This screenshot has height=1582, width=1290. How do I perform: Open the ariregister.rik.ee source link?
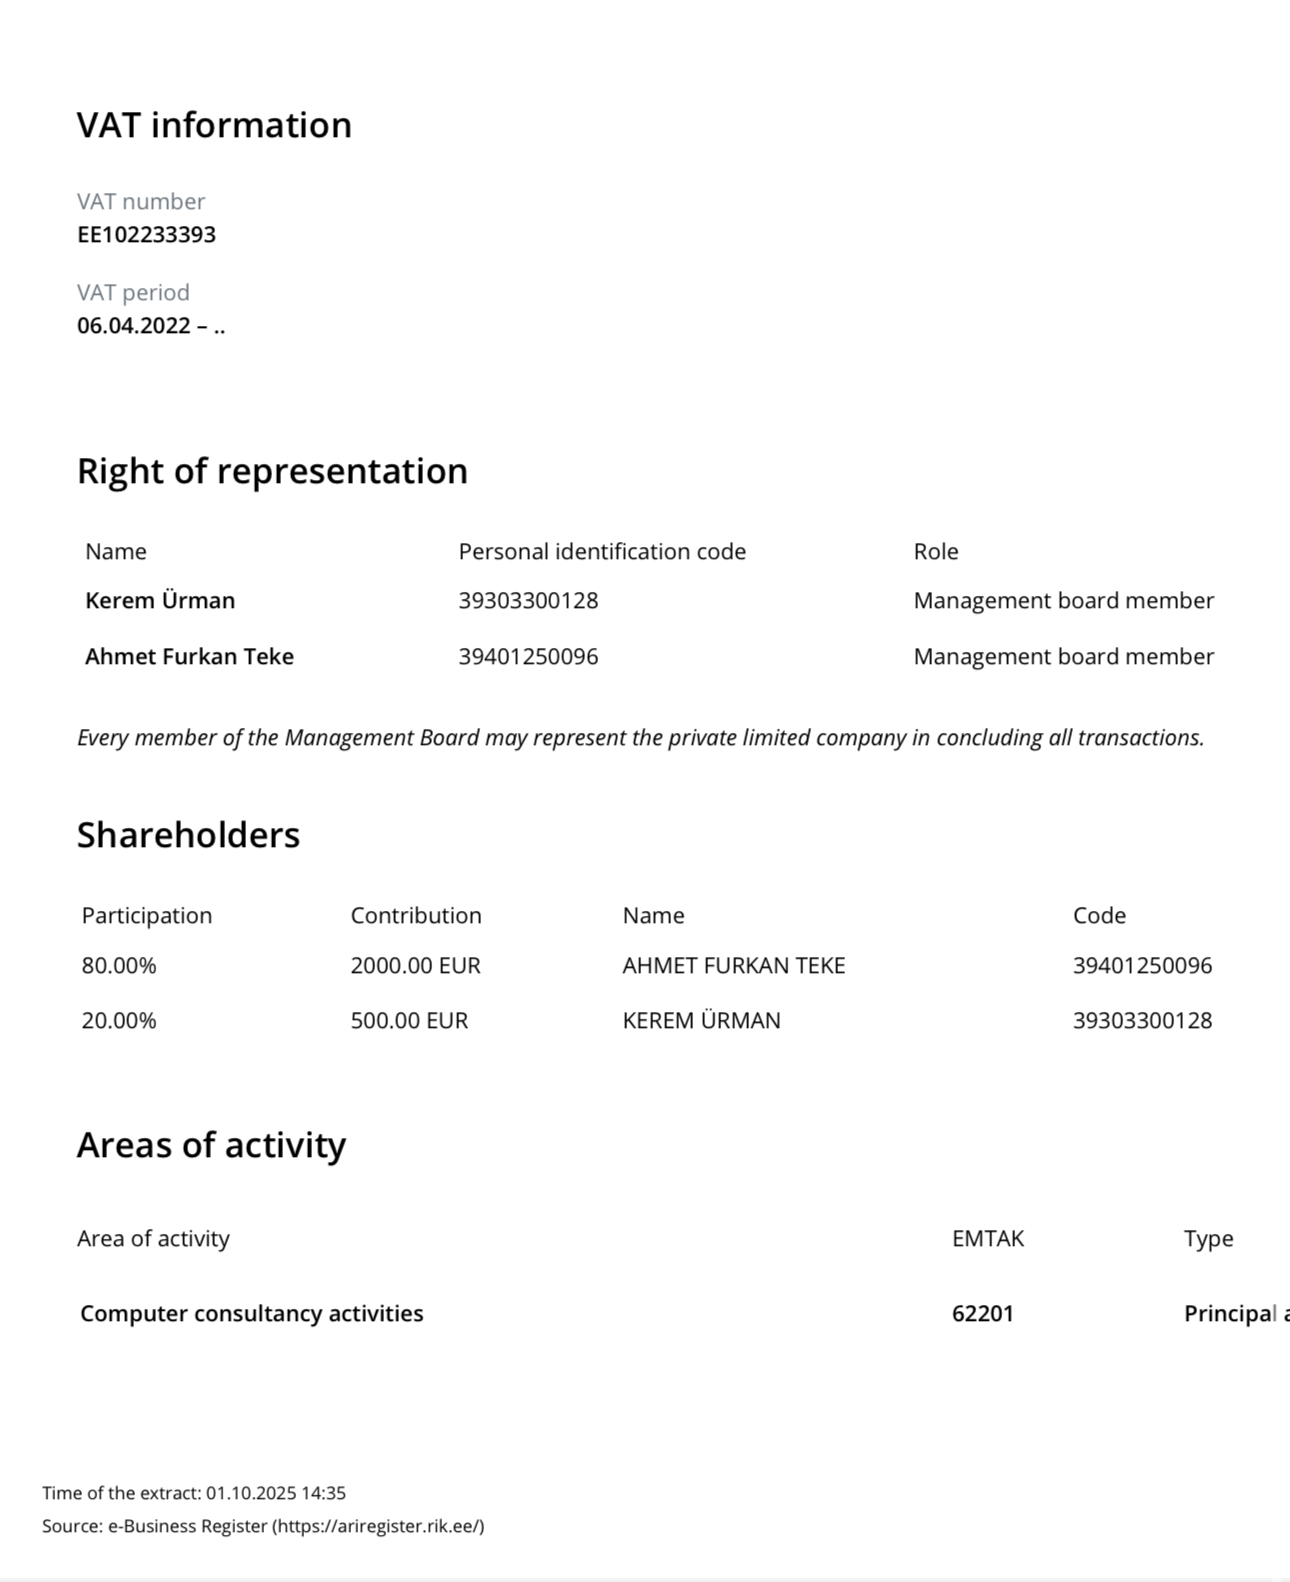click(379, 1526)
